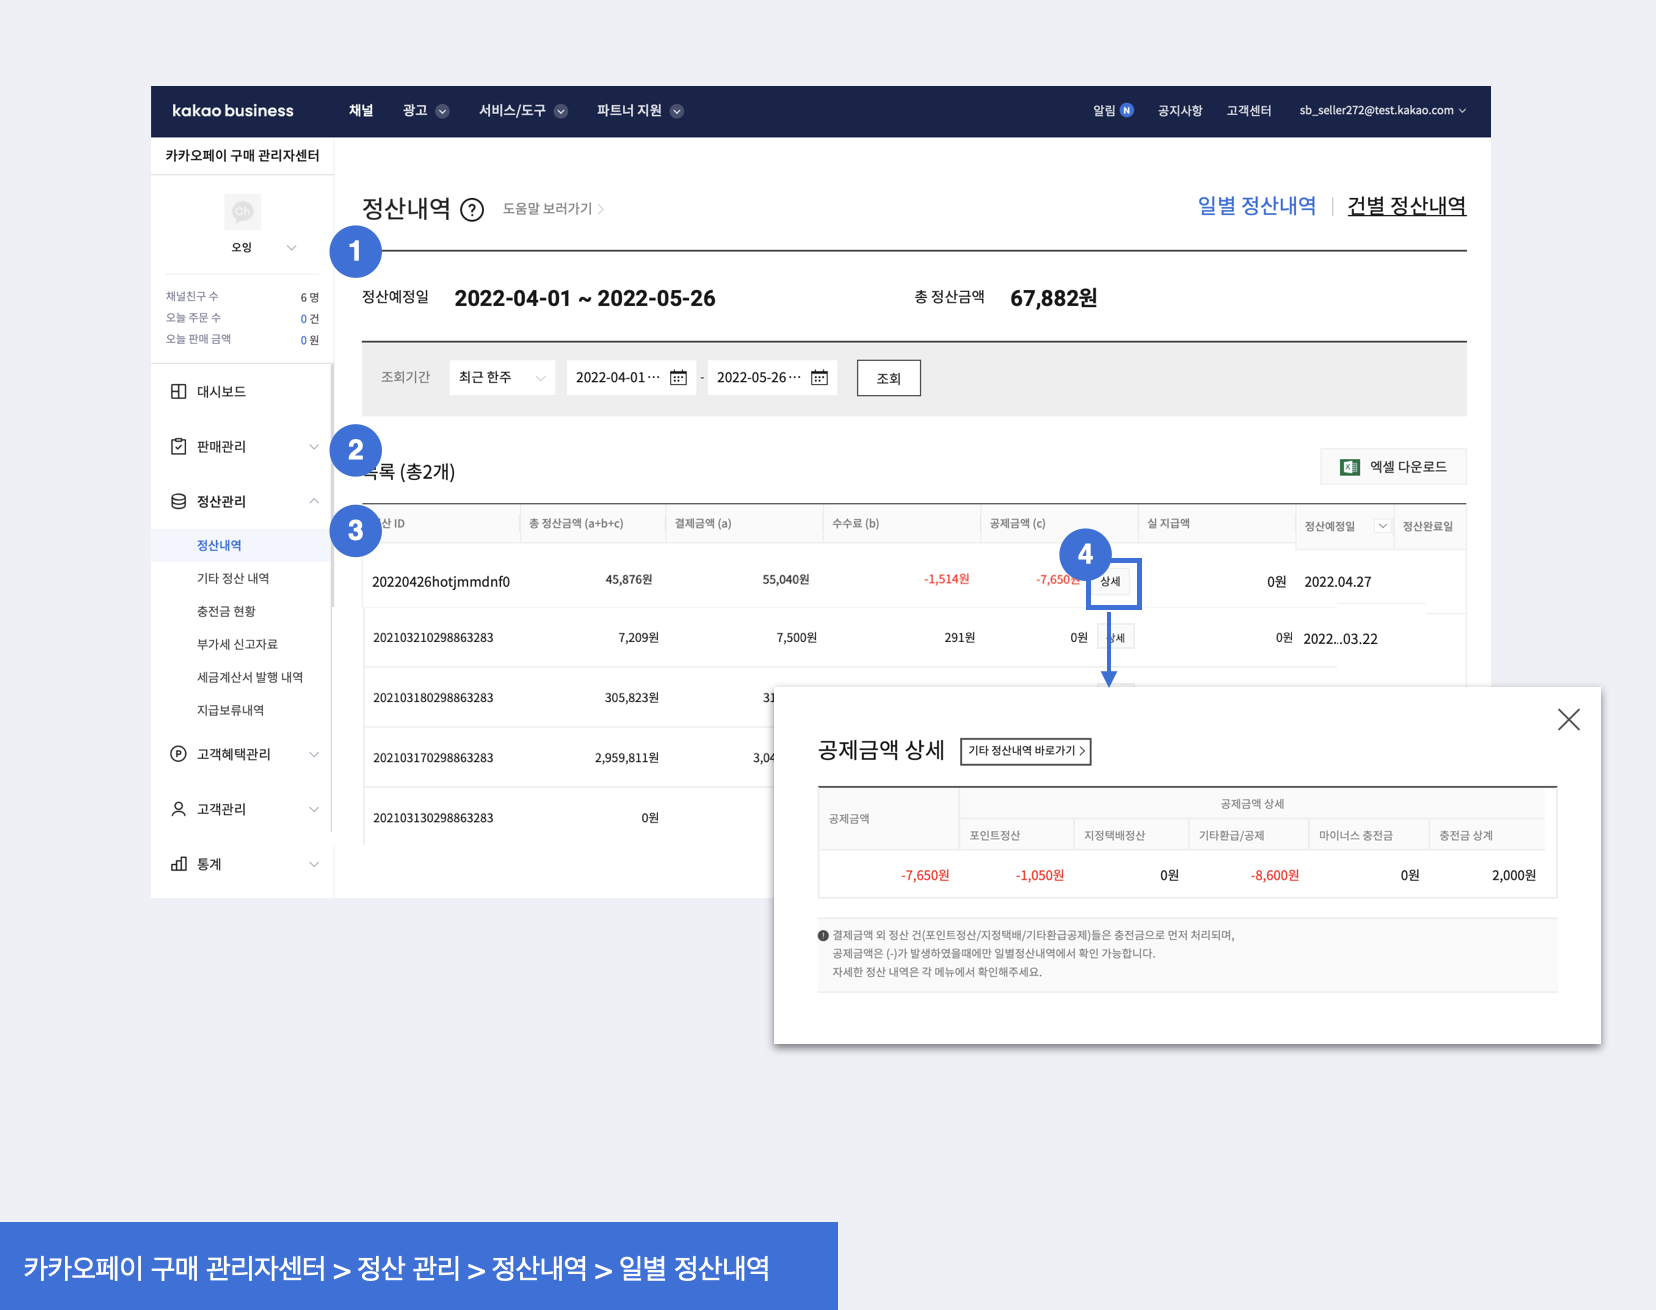Click the kakao business logo

[x=232, y=111]
